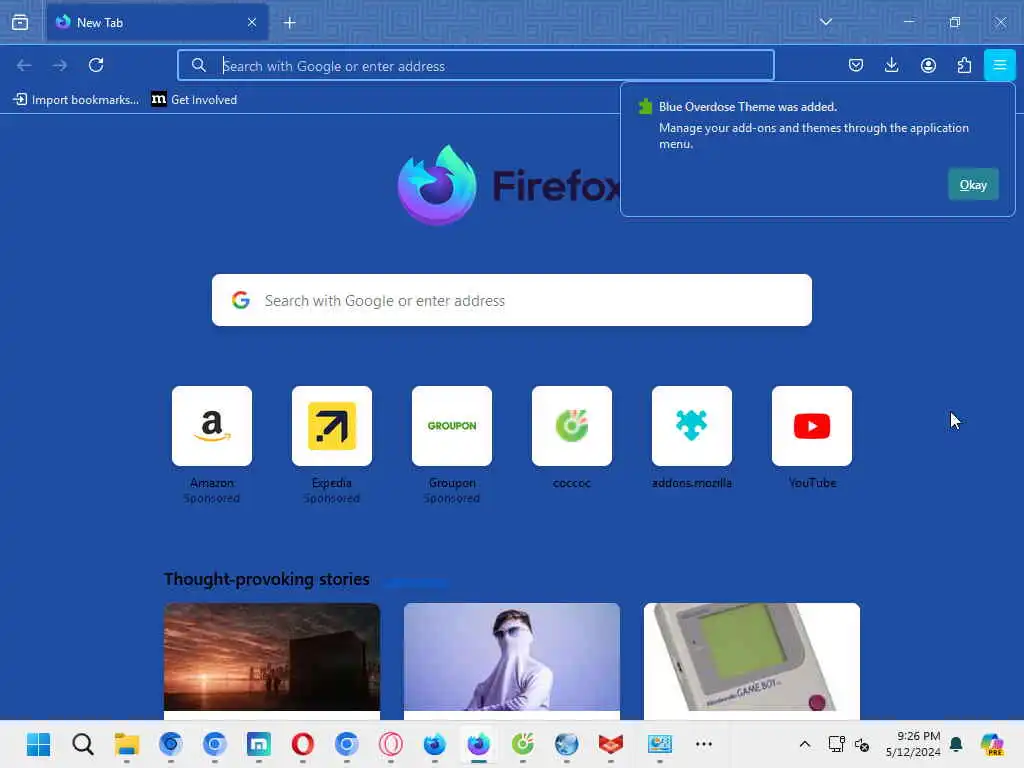1024x768 pixels.
Task: Open Windows taskbar search
Action: pyautogui.click(x=83, y=744)
